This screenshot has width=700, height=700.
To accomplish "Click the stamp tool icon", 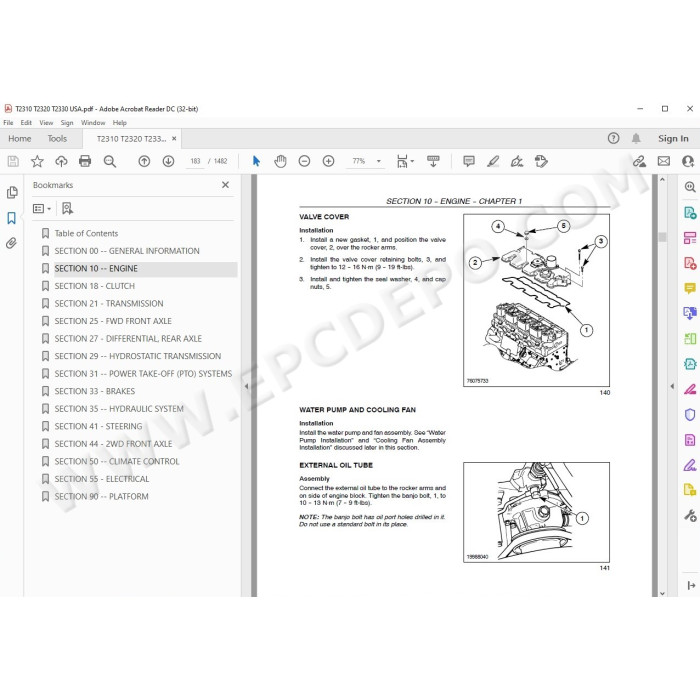I will 541,161.
